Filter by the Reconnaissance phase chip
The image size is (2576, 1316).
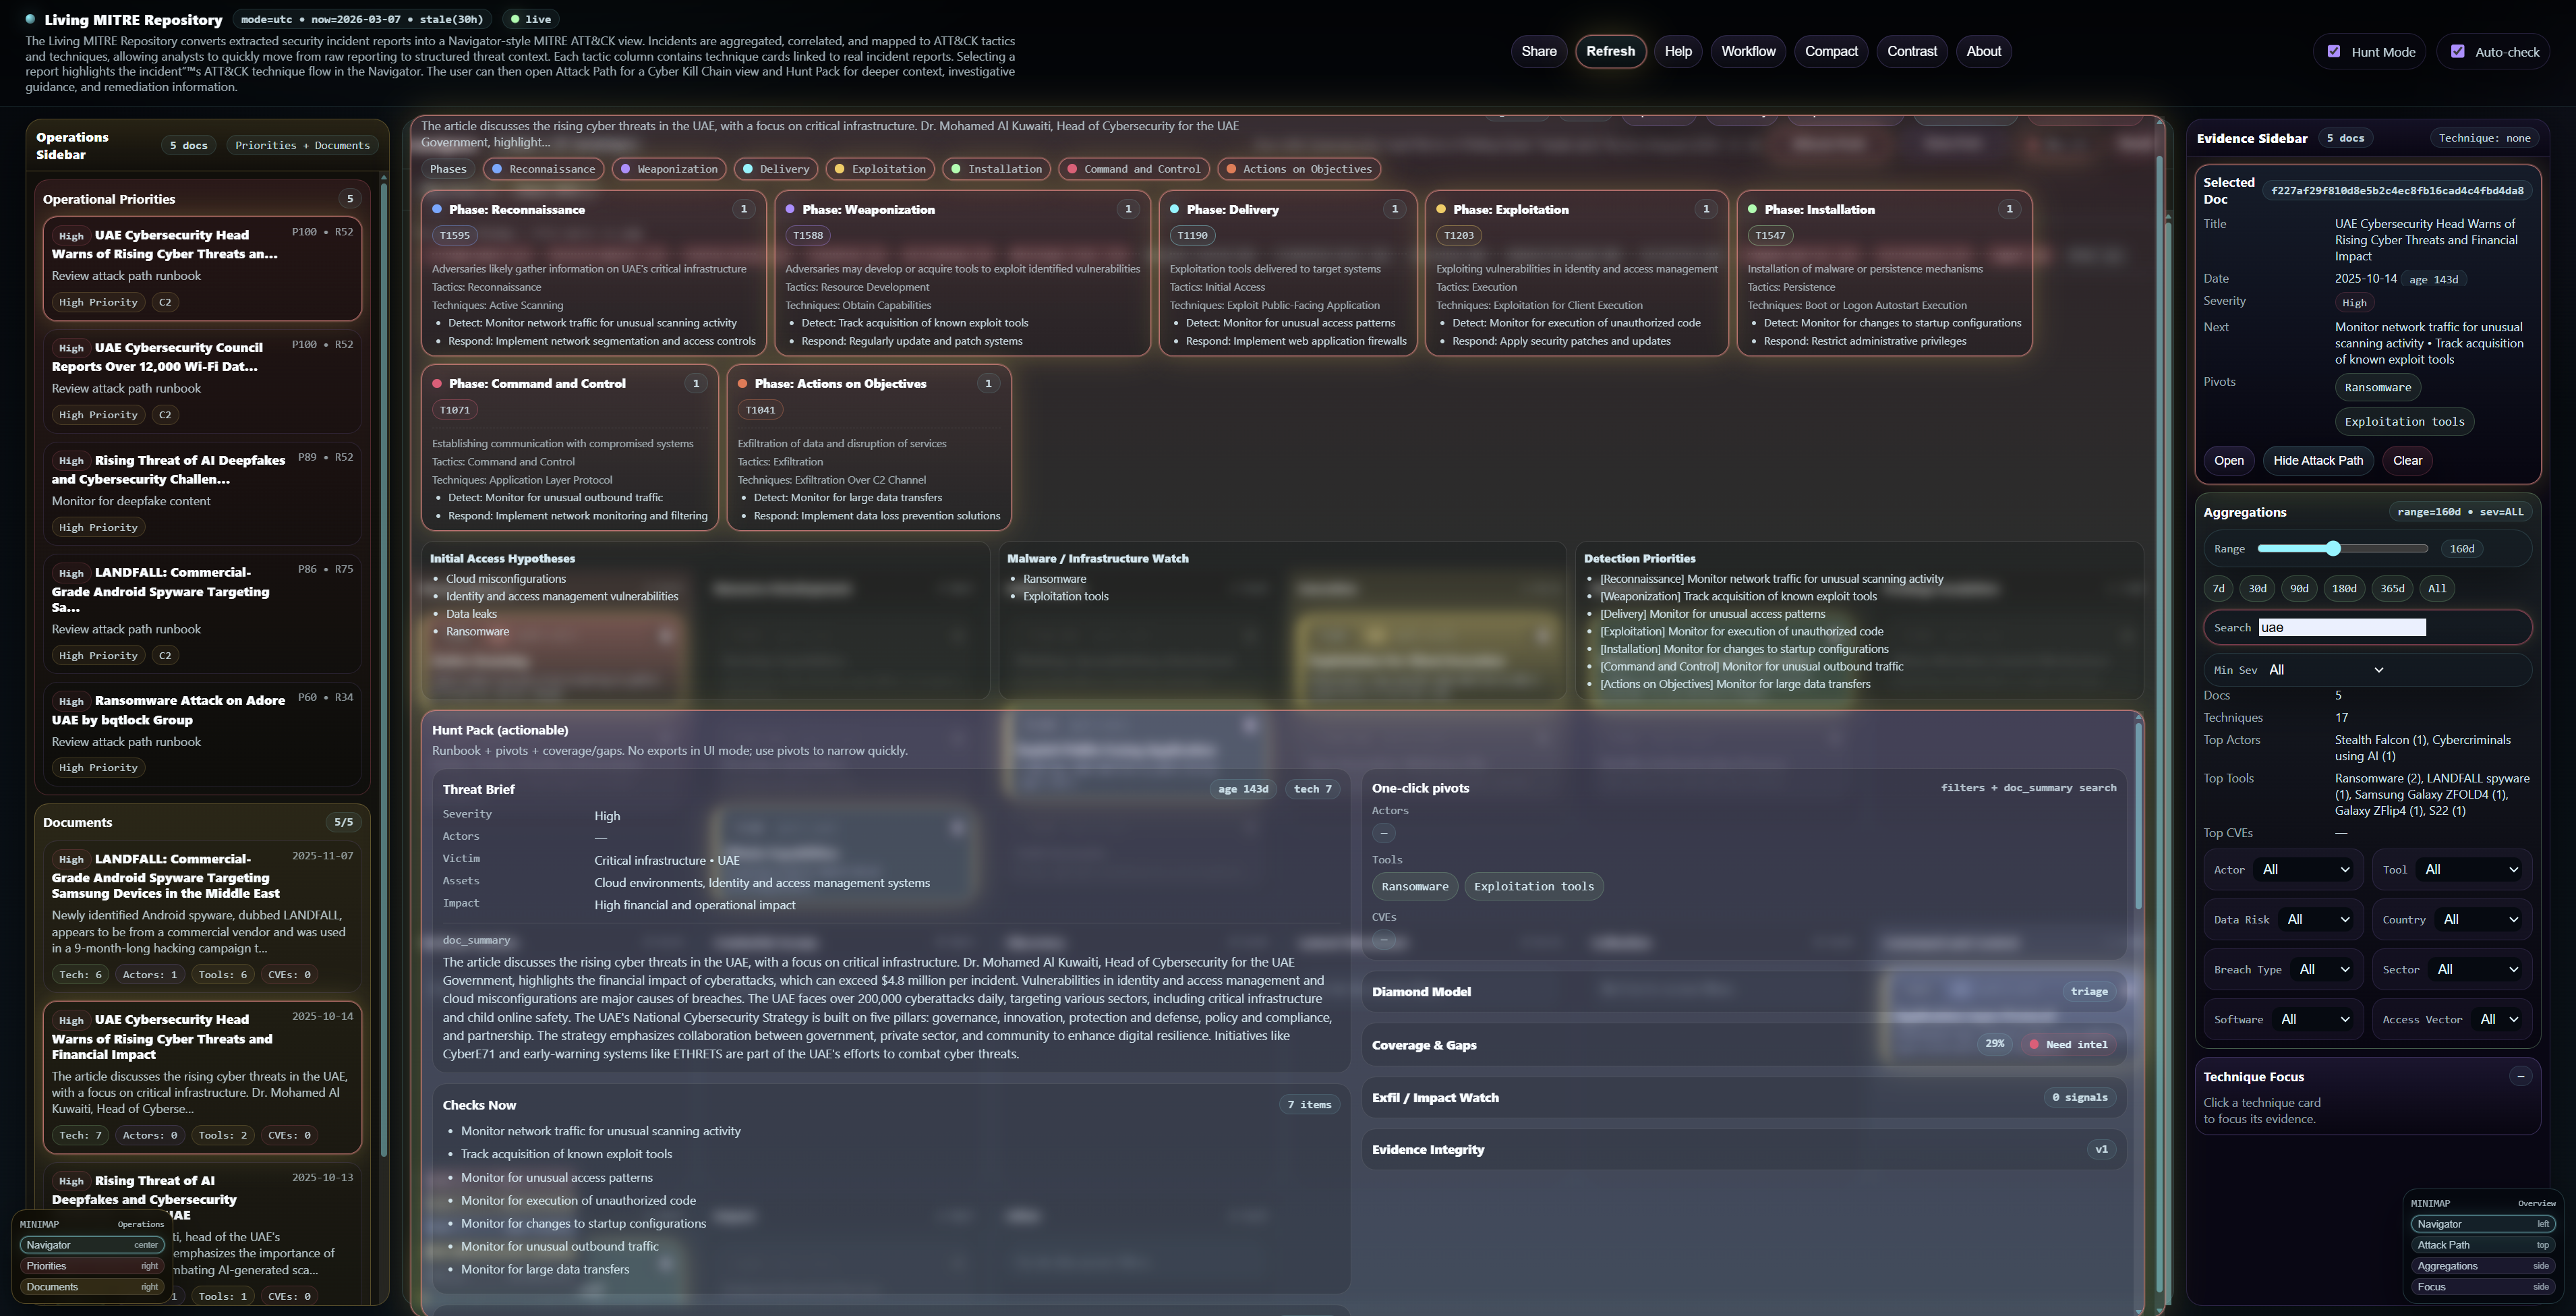tap(543, 169)
